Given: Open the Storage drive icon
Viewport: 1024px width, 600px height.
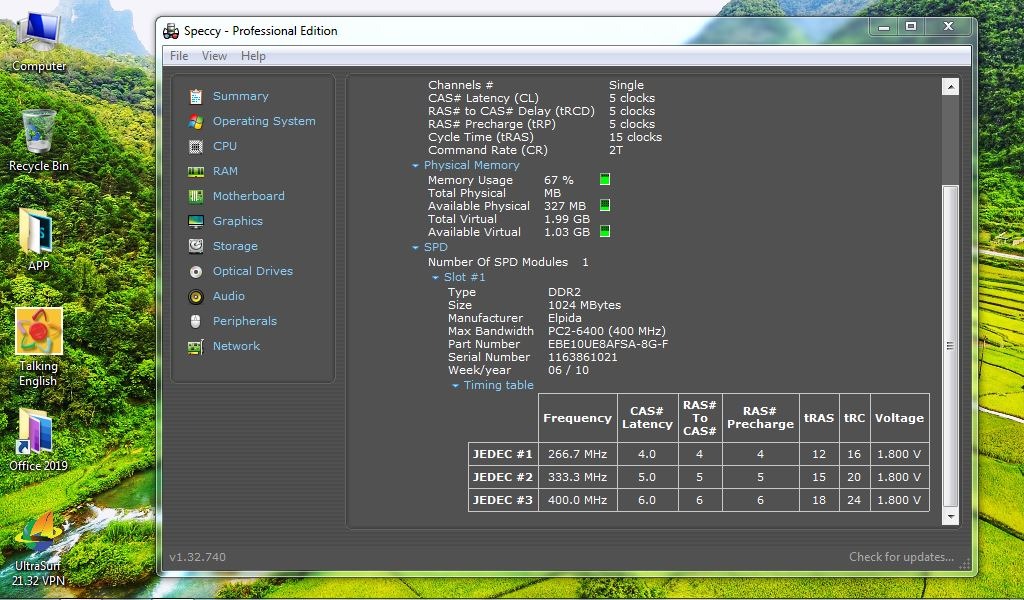Looking at the screenshot, I should tap(195, 246).
